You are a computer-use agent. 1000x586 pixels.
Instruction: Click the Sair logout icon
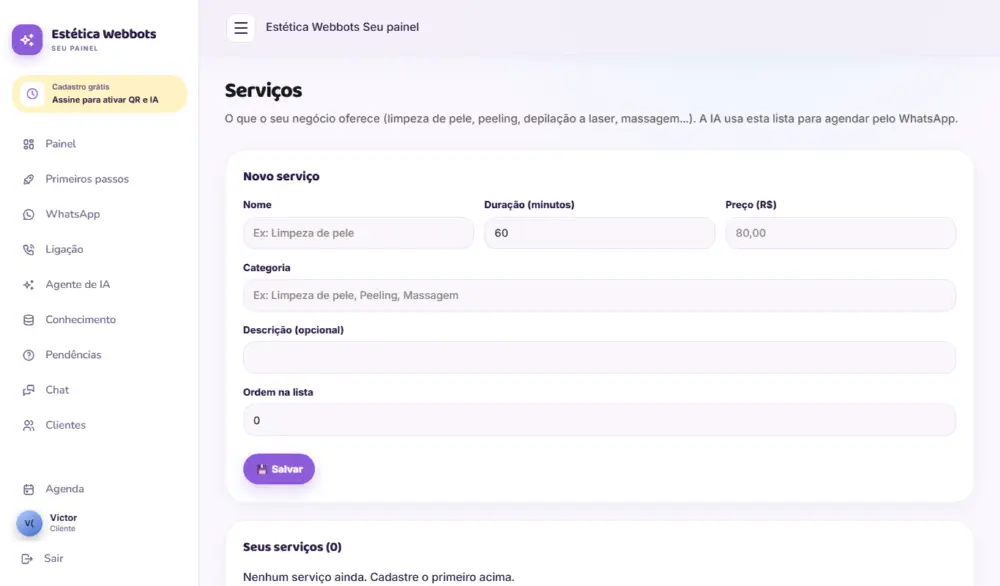(x=27, y=559)
